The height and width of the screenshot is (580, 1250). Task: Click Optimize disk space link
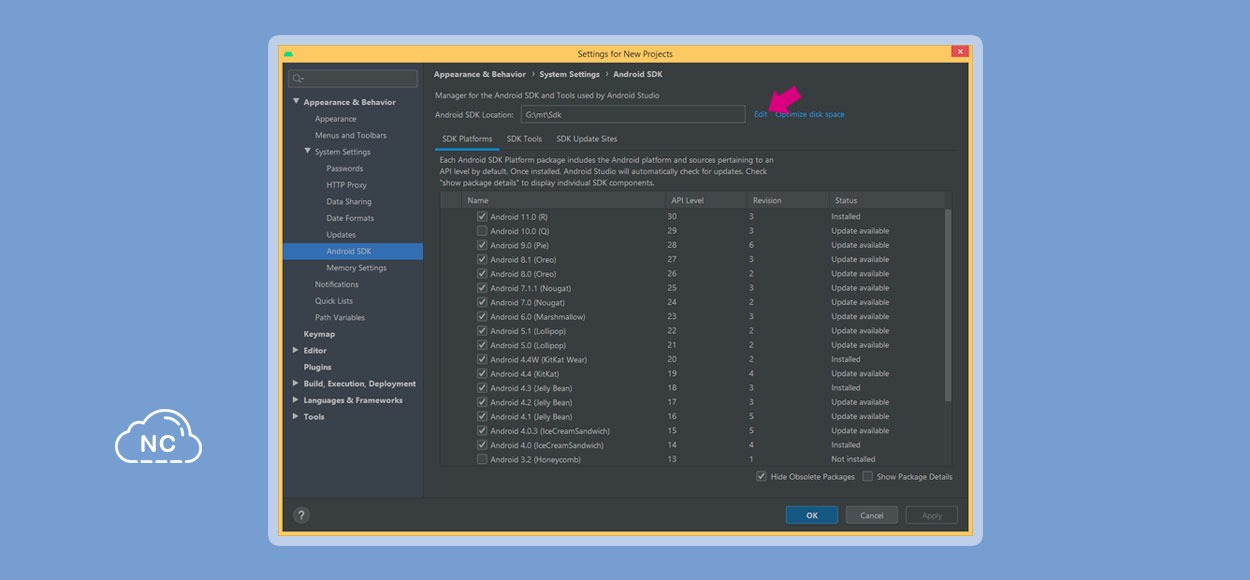810,115
